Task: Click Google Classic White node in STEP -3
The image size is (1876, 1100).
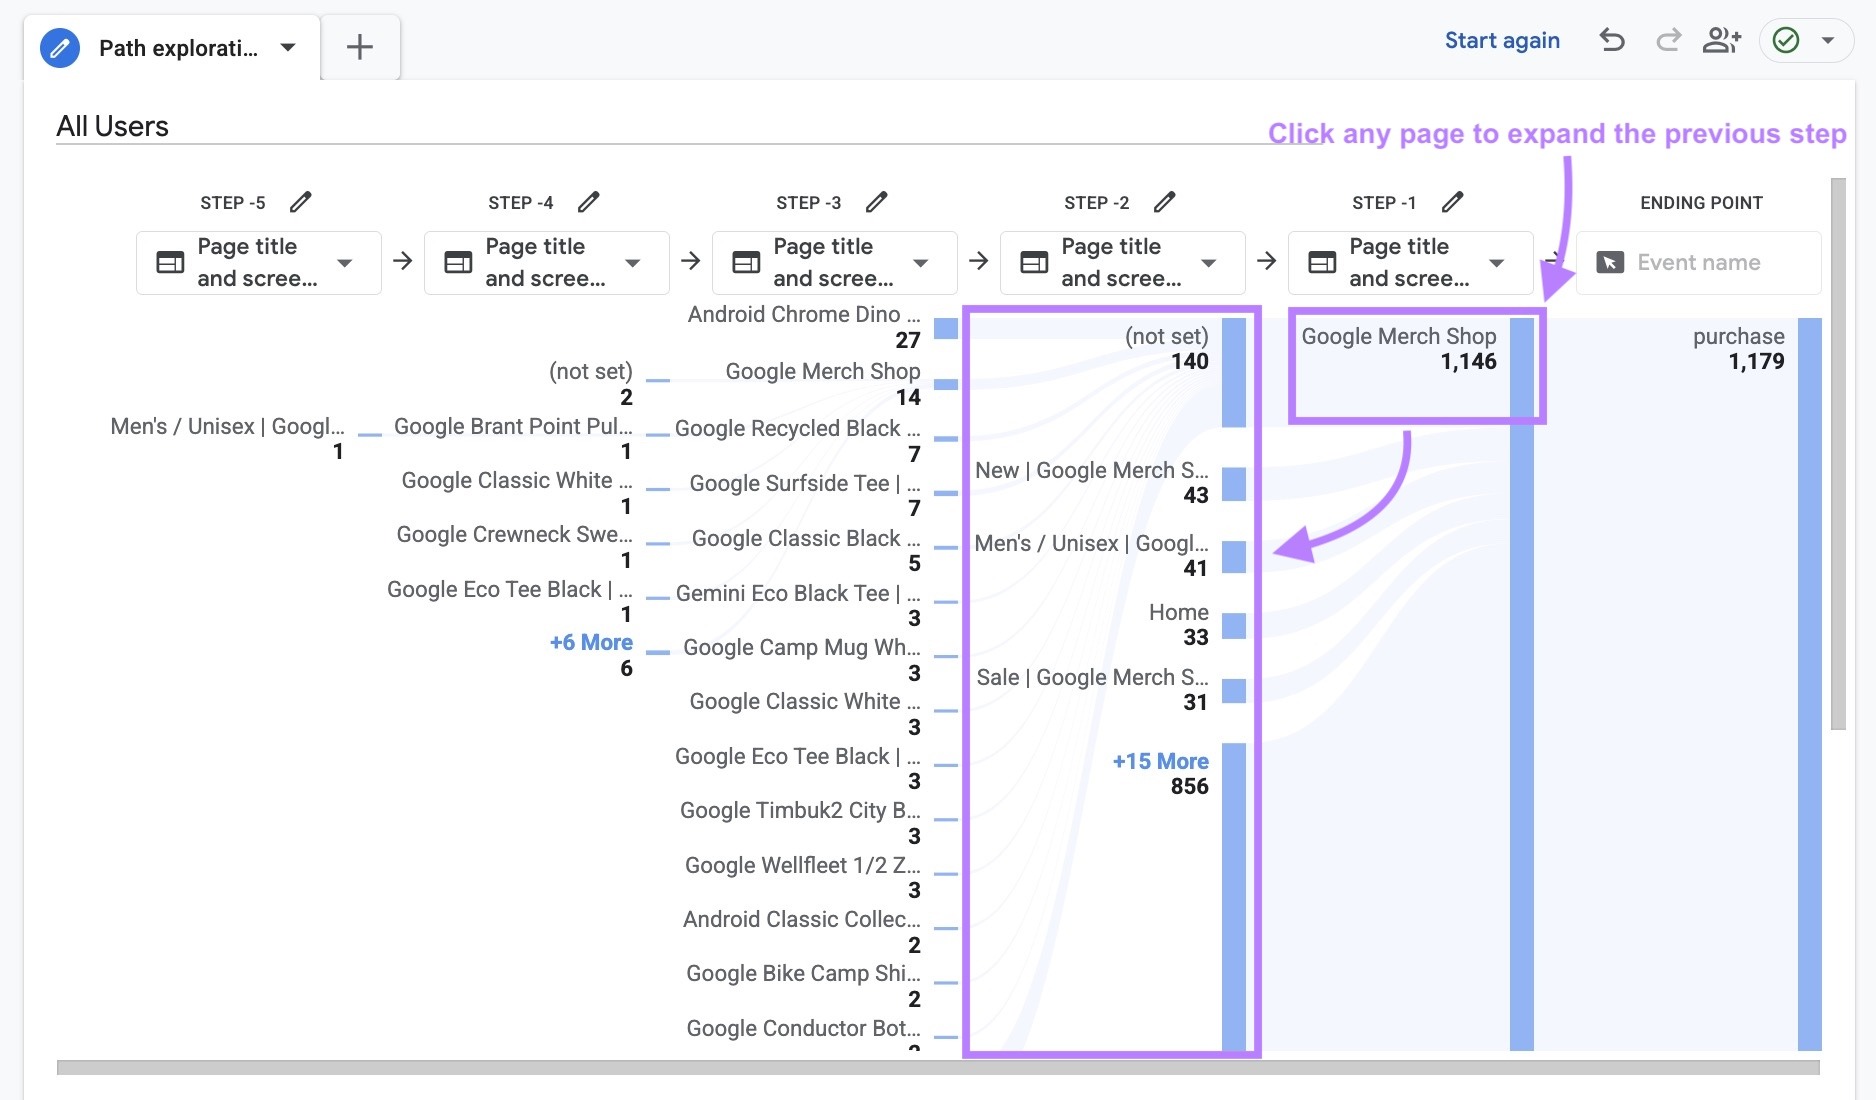Action: [805, 714]
